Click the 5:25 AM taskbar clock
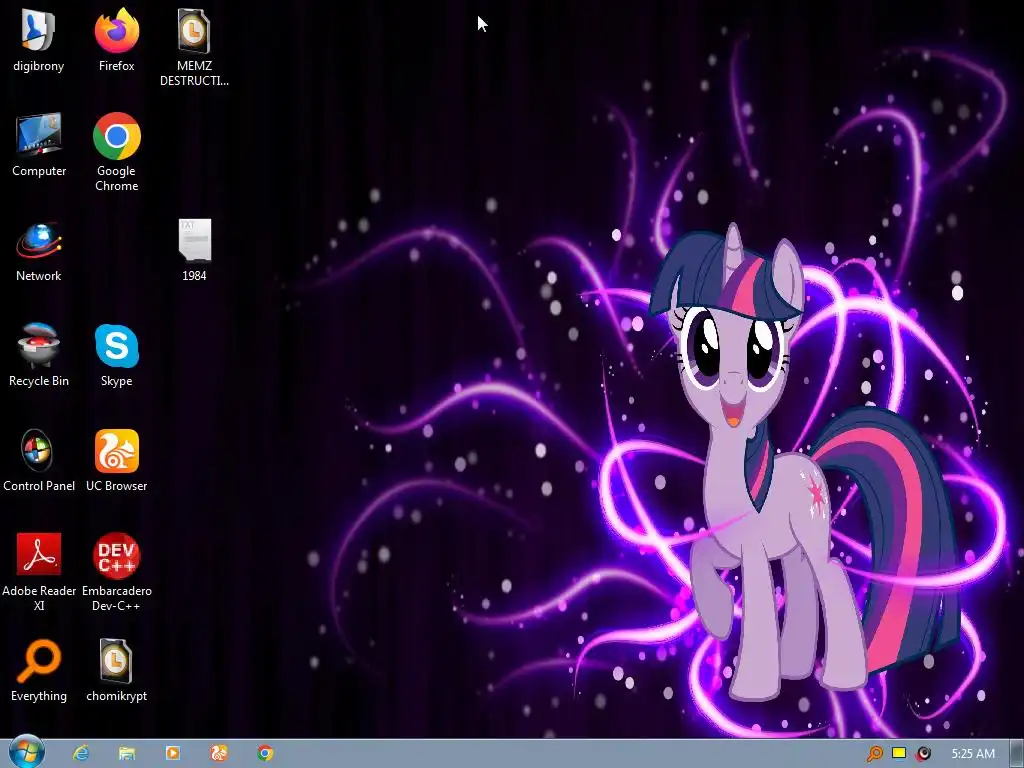Screen dimensions: 1024x768 tap(973, 754)
